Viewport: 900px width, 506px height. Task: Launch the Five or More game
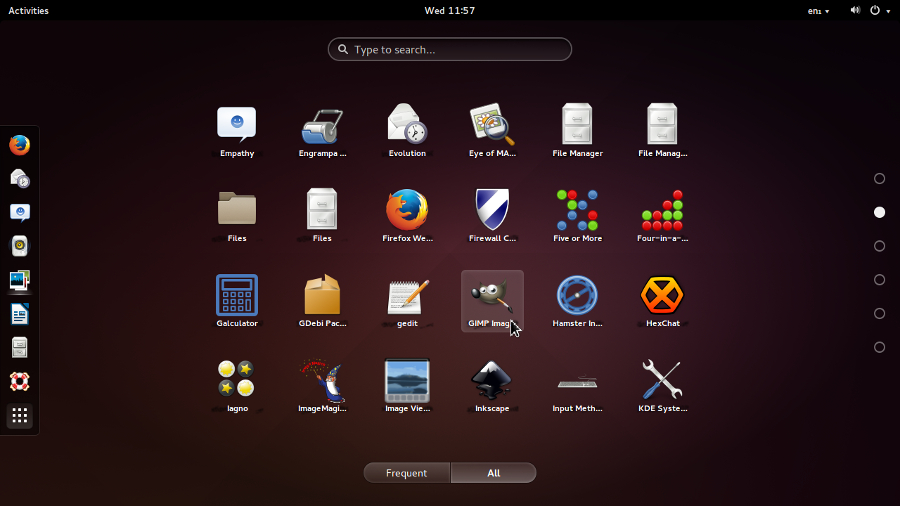(577, 216)
